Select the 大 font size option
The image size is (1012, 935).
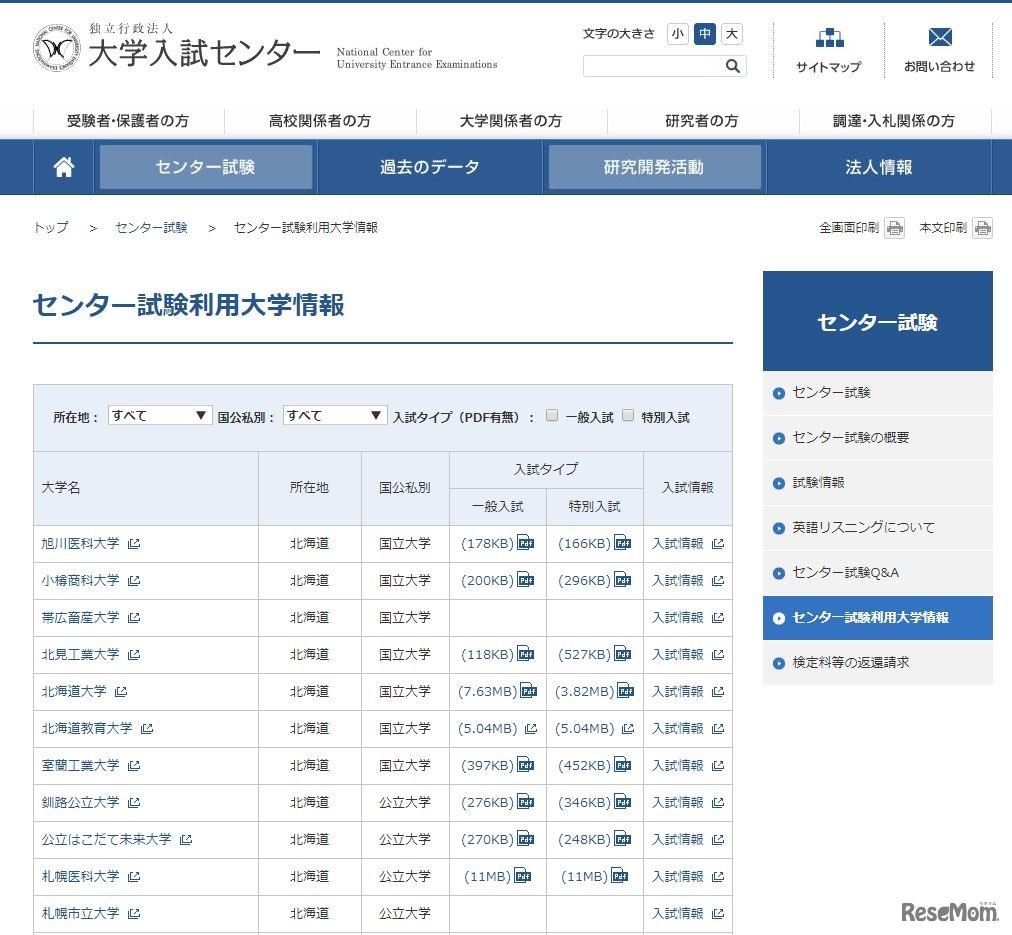(x=730, y=33)
